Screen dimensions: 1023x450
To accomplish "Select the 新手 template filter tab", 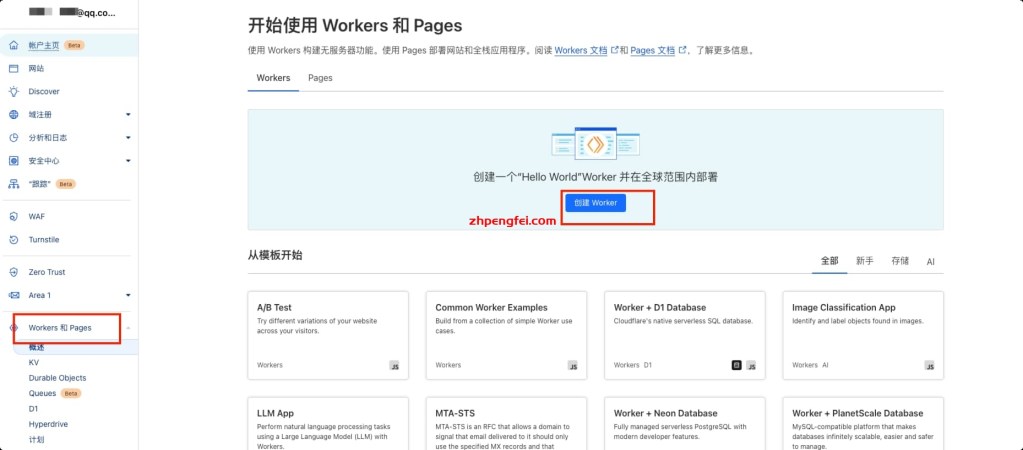I will click(x=864, y=261).
